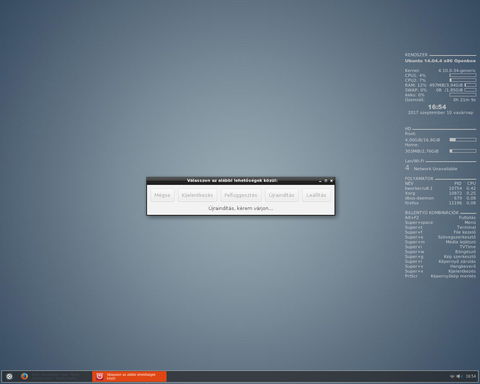The width and height of the screenshot is (480, 384).
Task: Minimize the logout dialog window
Action: pyautogui.click(x=320, y=181)
